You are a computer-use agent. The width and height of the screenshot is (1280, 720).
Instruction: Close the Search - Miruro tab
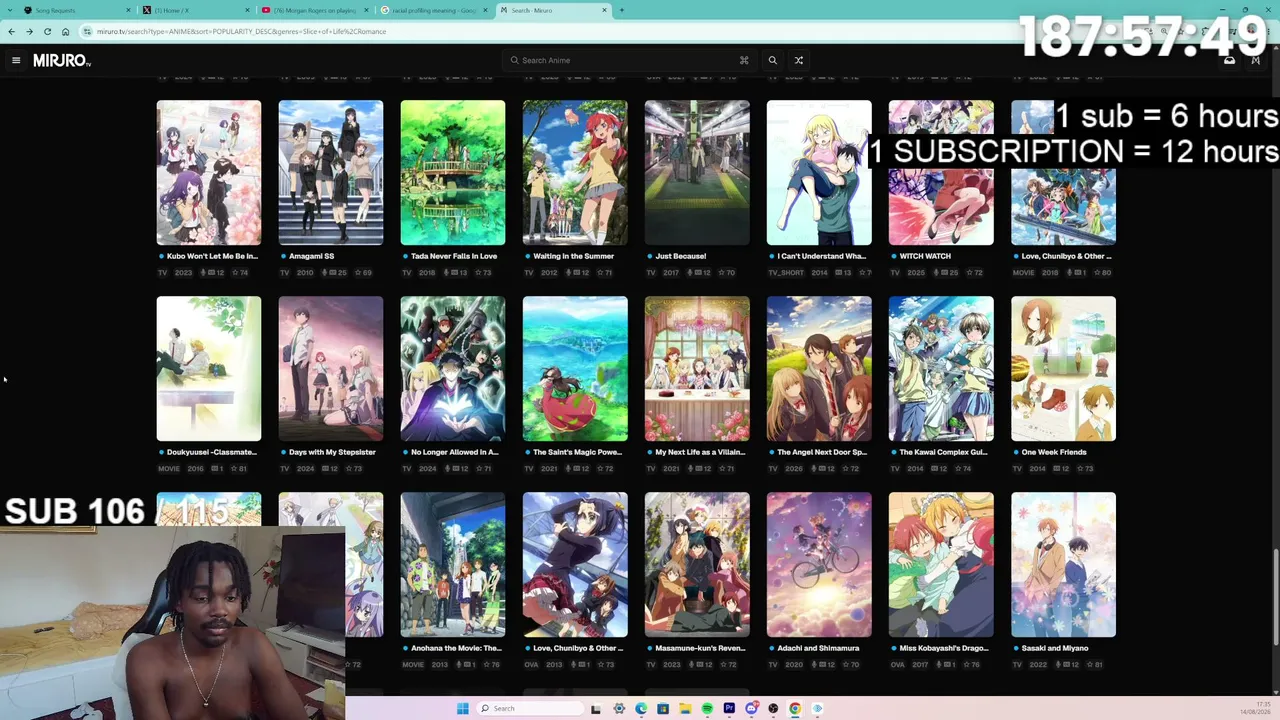604,10
